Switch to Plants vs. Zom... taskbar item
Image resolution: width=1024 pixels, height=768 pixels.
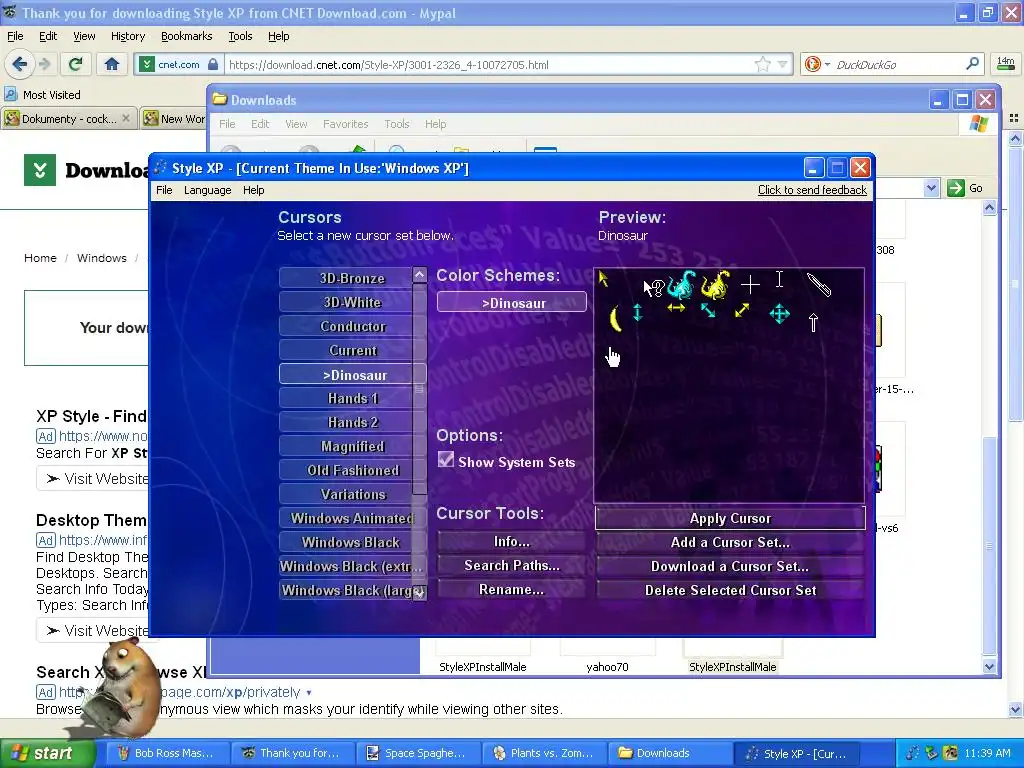543,753
